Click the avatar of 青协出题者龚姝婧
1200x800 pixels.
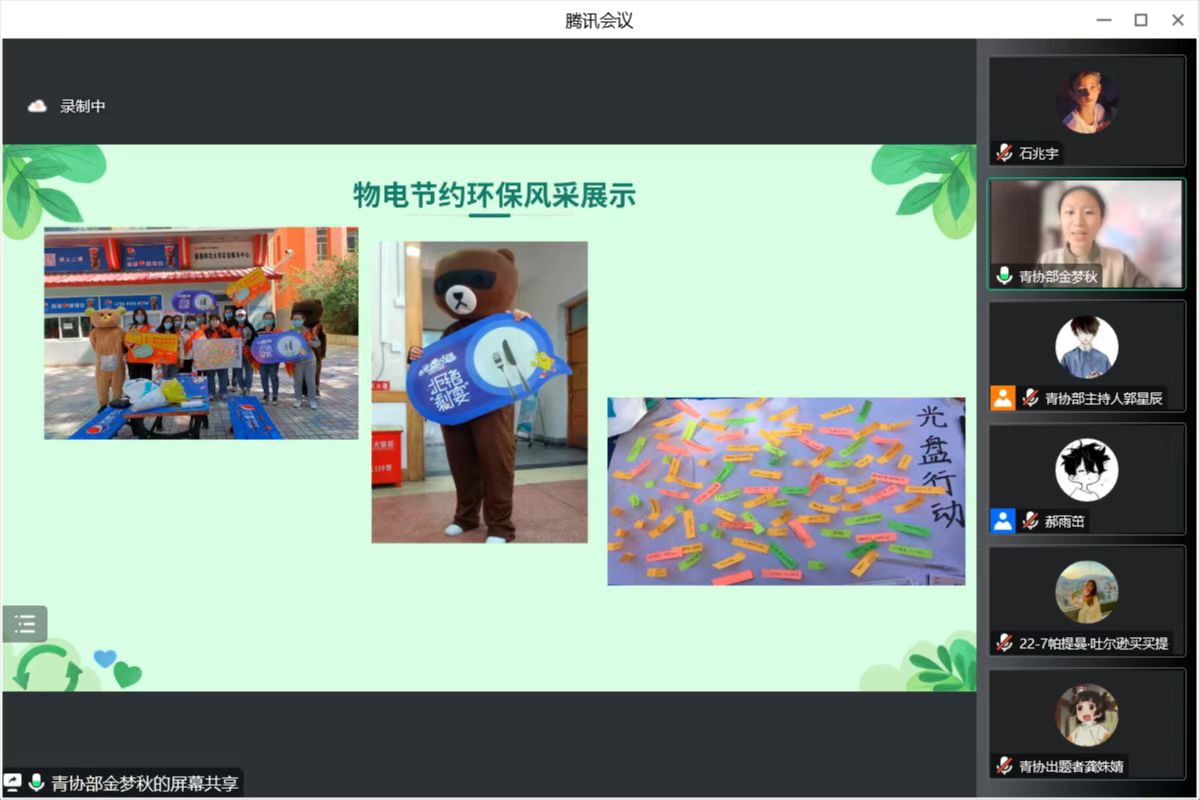[1087, 715]
